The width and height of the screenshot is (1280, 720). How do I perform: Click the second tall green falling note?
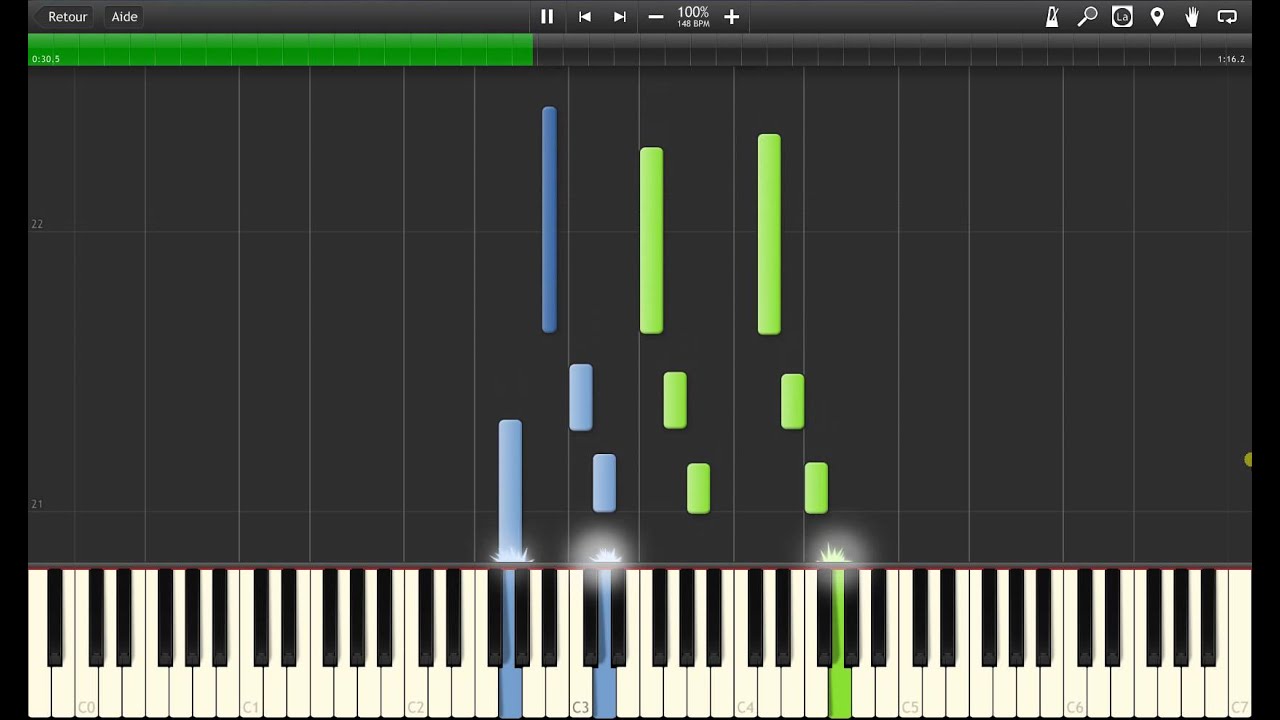pyautogui.click(x=769, y=234)
